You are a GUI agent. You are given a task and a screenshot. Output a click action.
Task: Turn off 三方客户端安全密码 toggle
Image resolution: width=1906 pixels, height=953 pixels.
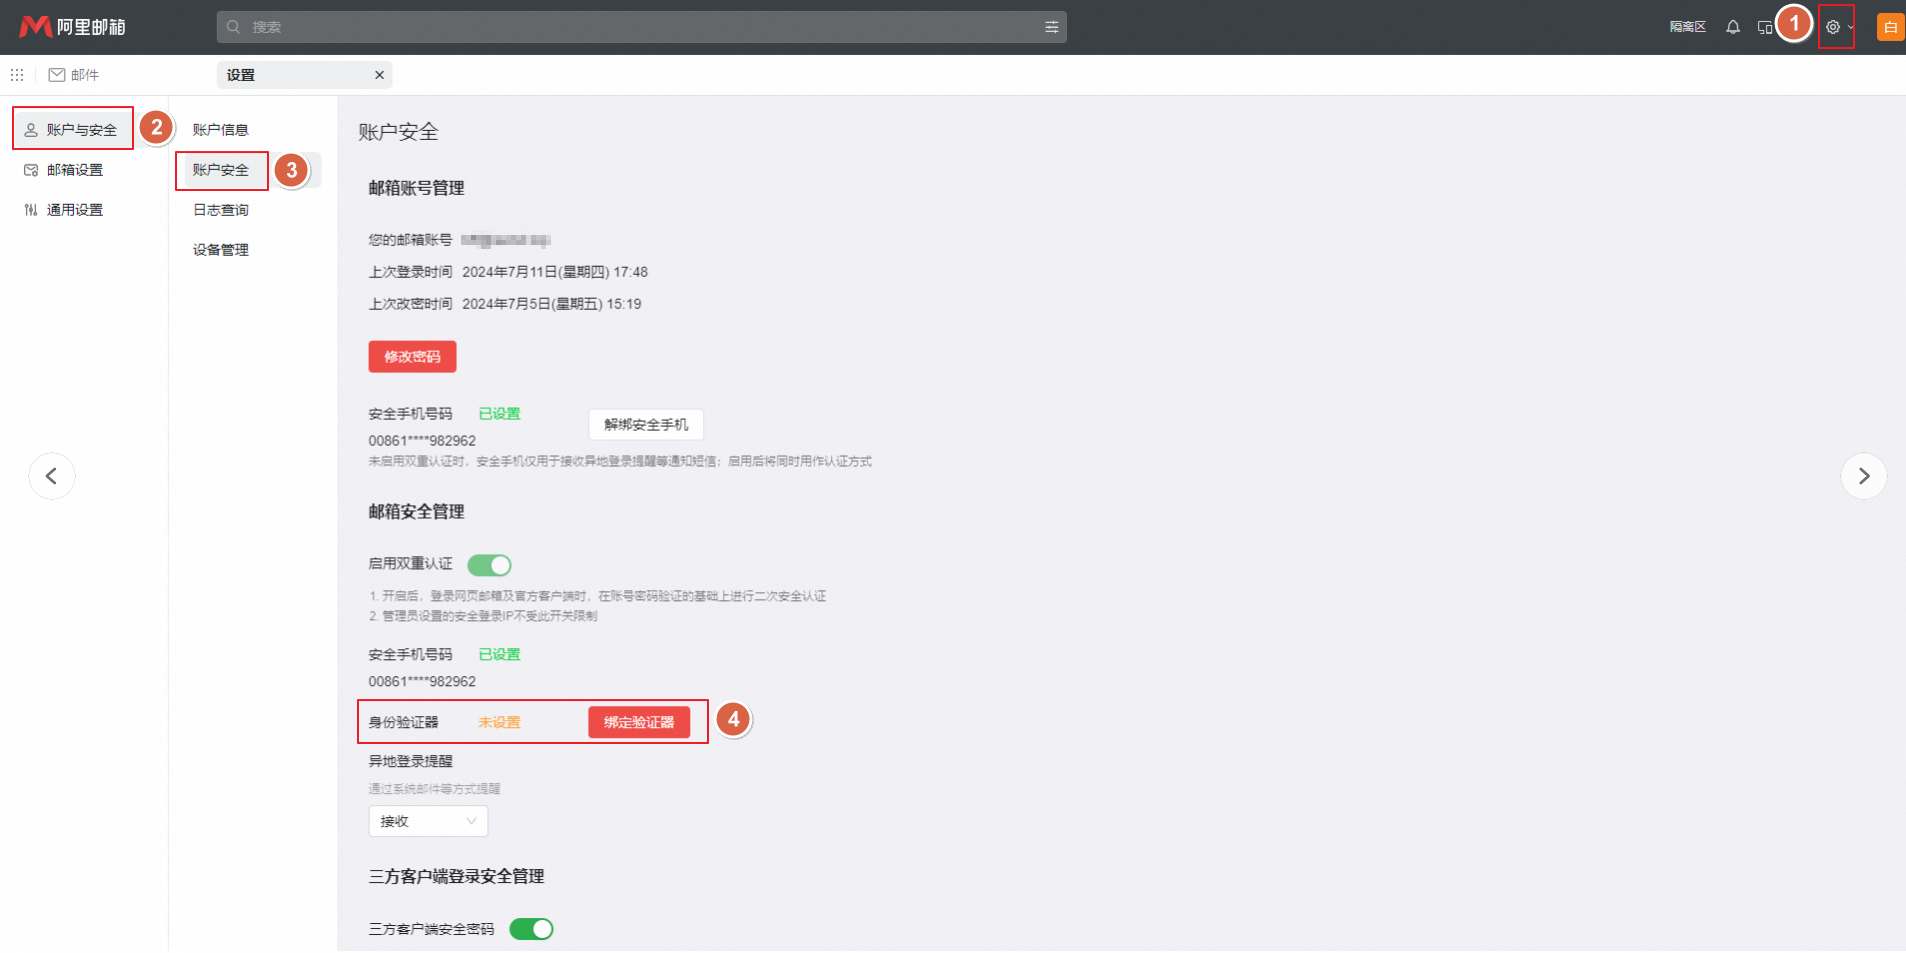pos(532,928)
